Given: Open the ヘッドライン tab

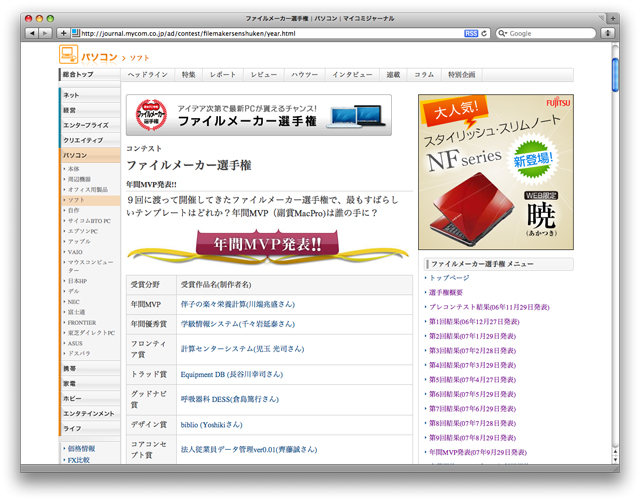Looking at the screenshot, I should tap(148, 75).
